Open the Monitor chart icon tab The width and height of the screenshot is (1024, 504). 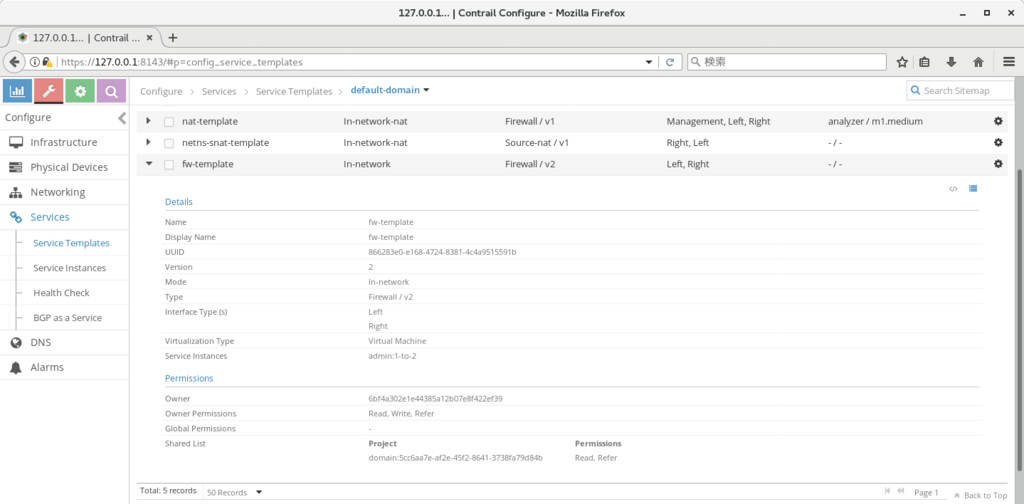pyautogui.click(x=18, y=91)
